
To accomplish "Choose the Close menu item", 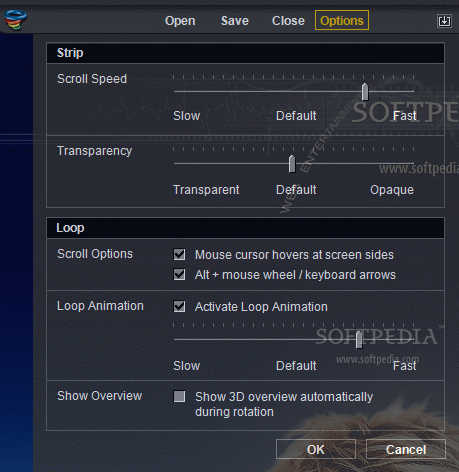I will [x=288, y=21].
